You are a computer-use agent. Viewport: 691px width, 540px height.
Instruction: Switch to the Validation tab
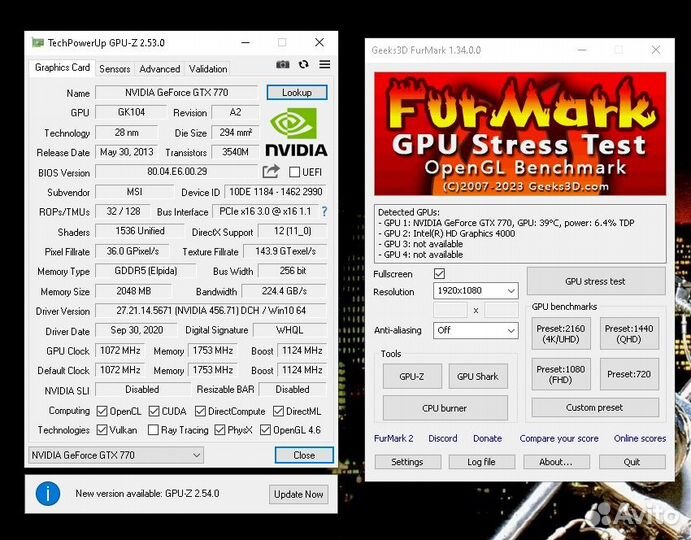pyautogui.click(x=208, y=69)
